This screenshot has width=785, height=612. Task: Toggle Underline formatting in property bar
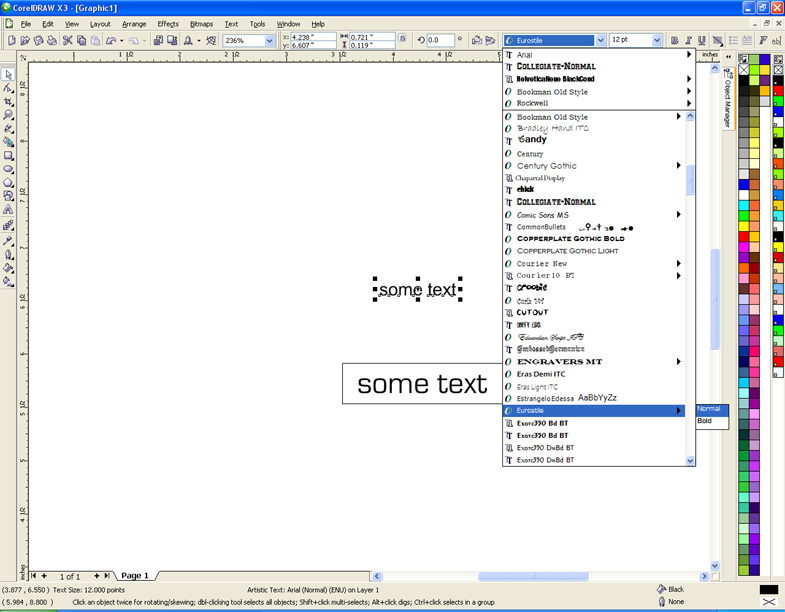coord(702,41)
